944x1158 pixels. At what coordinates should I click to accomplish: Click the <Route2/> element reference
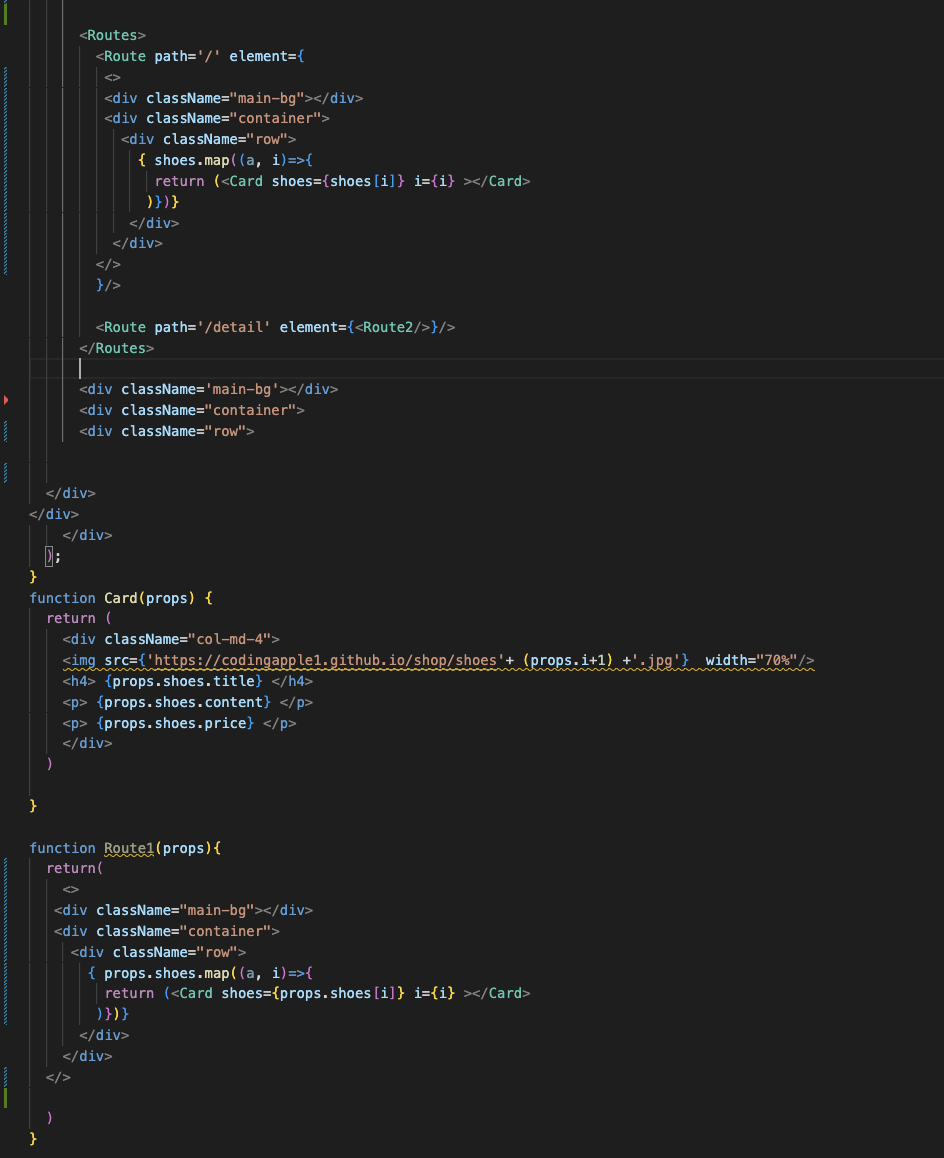pos(392,327)
